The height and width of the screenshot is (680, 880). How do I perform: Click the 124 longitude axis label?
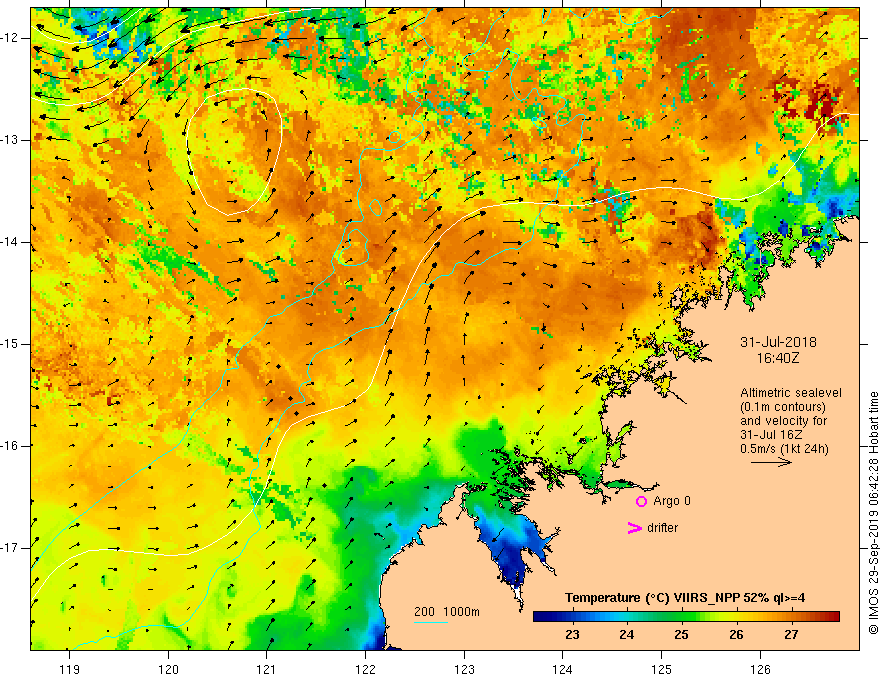click(x=563, y=669)
